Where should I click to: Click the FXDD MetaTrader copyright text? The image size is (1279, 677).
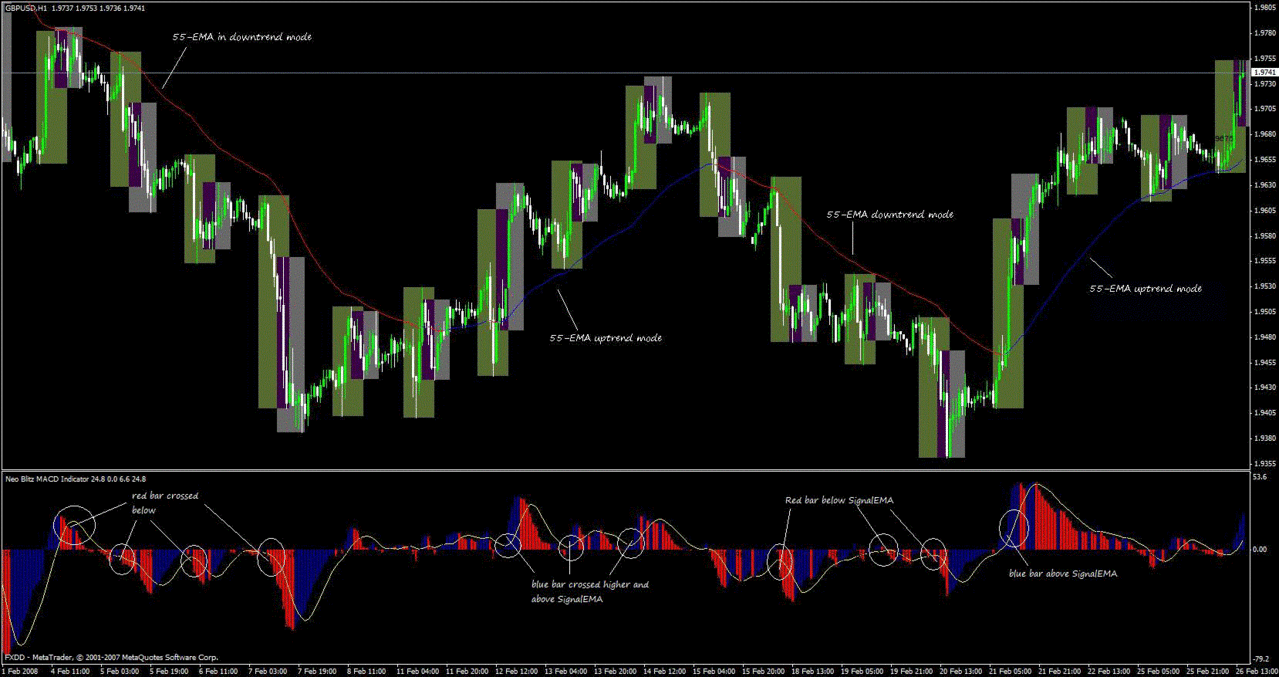110,657
